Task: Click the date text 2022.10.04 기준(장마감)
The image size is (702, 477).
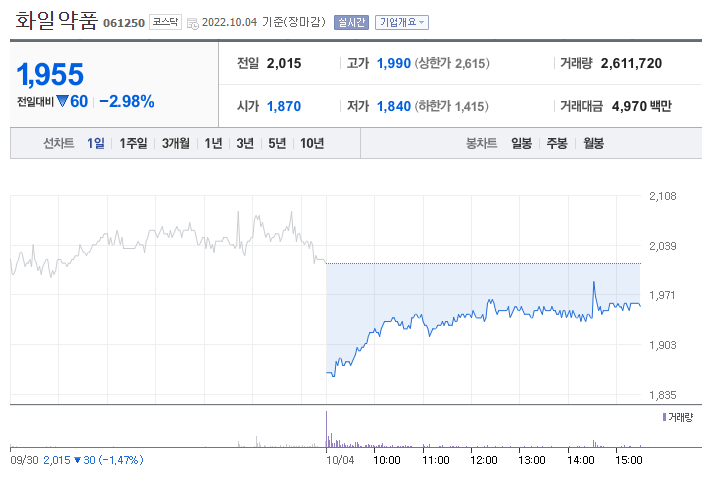Action: (264, 22)
